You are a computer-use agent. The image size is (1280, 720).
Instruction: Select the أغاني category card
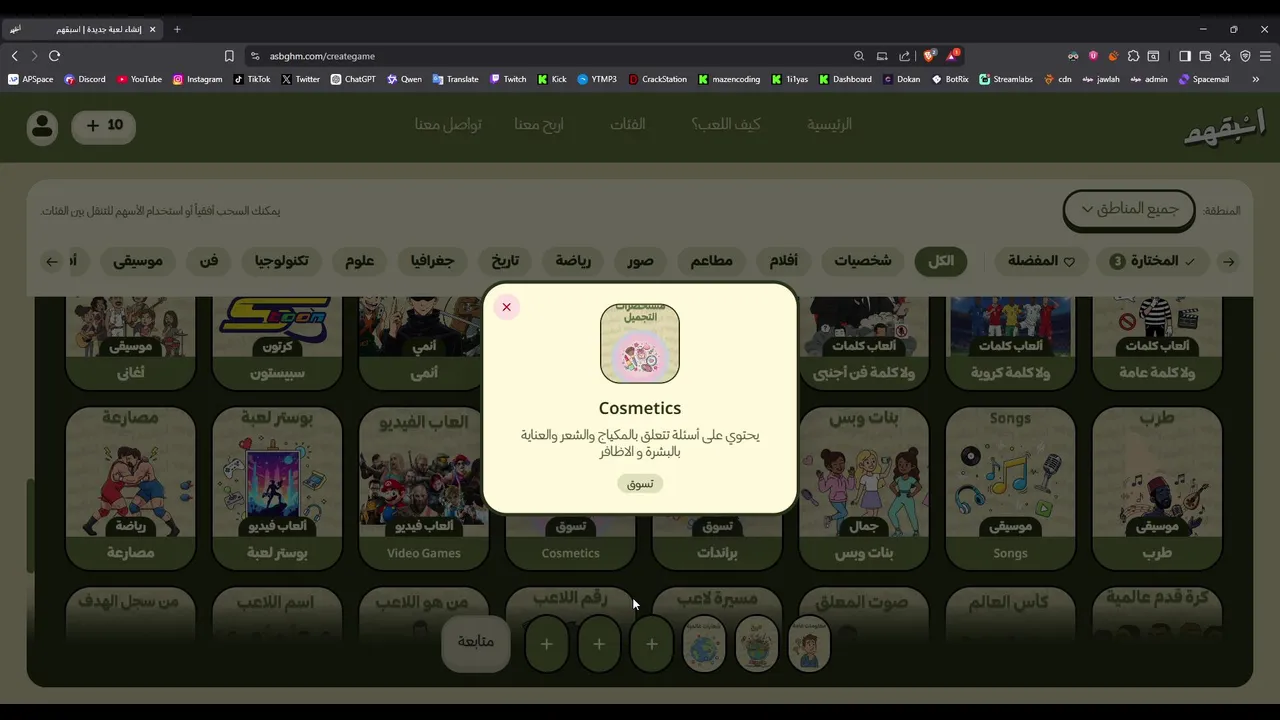tap(131, 343)
